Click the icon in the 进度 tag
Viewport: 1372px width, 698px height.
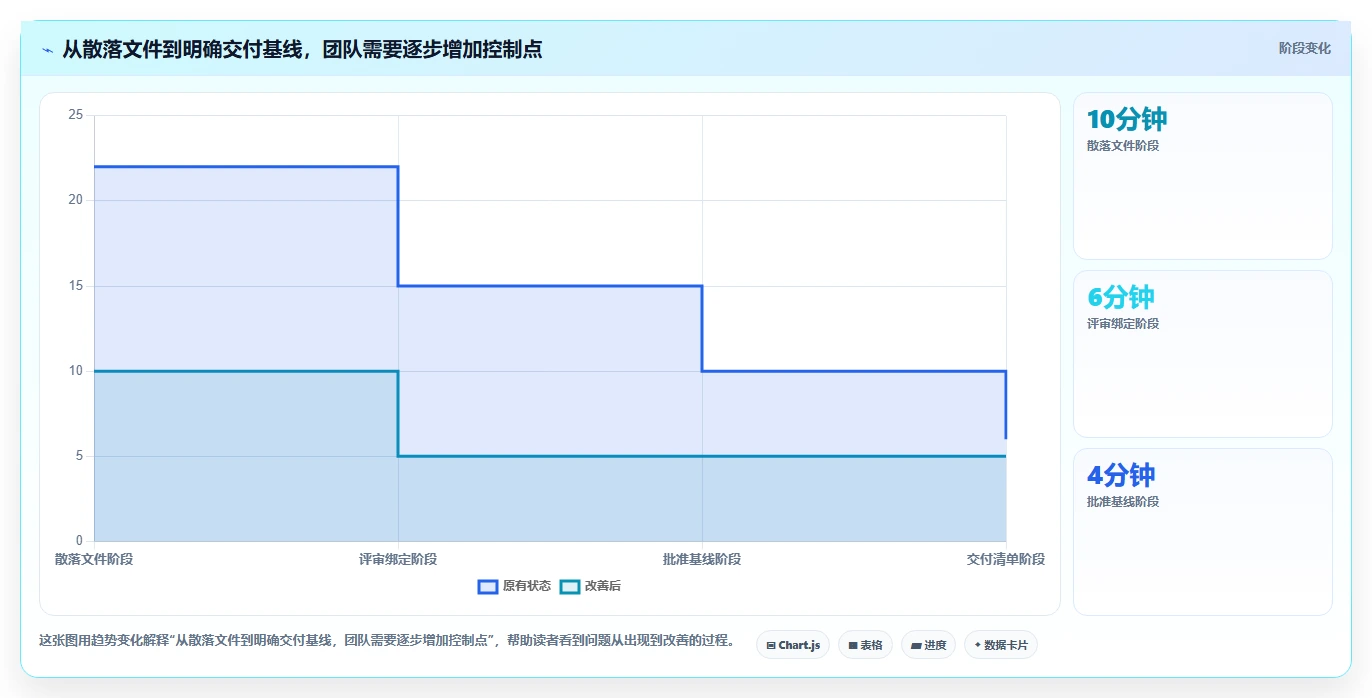[916, 646]
